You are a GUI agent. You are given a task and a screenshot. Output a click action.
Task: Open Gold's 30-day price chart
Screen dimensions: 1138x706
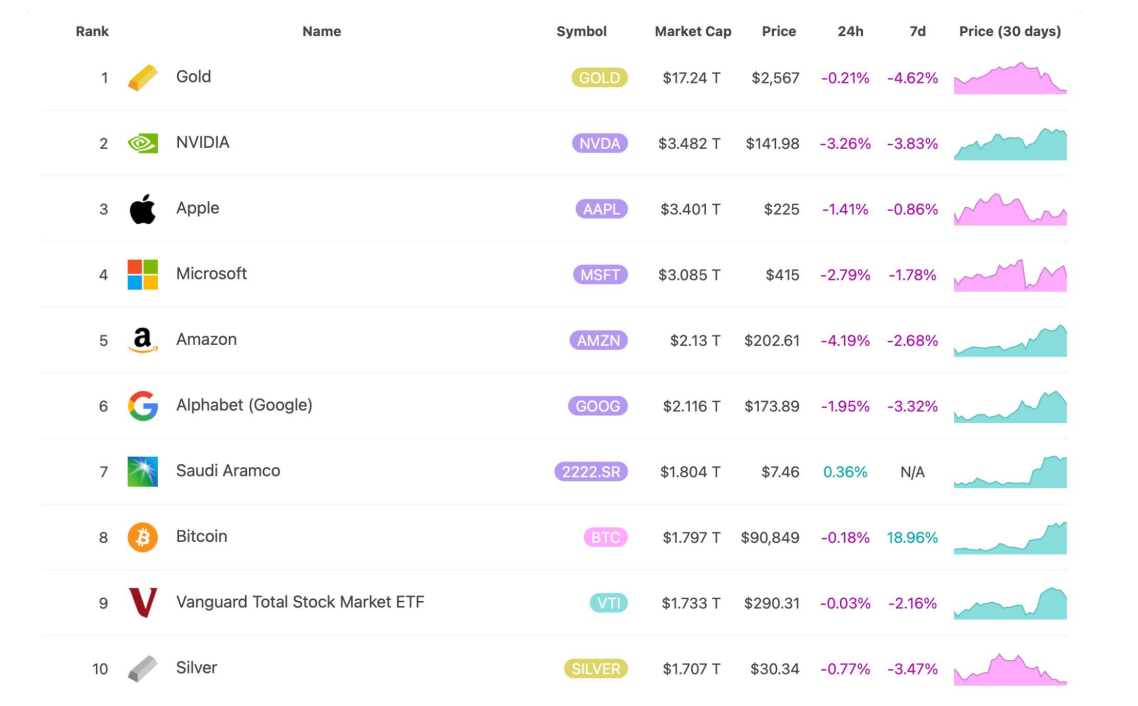tap(1010, 78)
